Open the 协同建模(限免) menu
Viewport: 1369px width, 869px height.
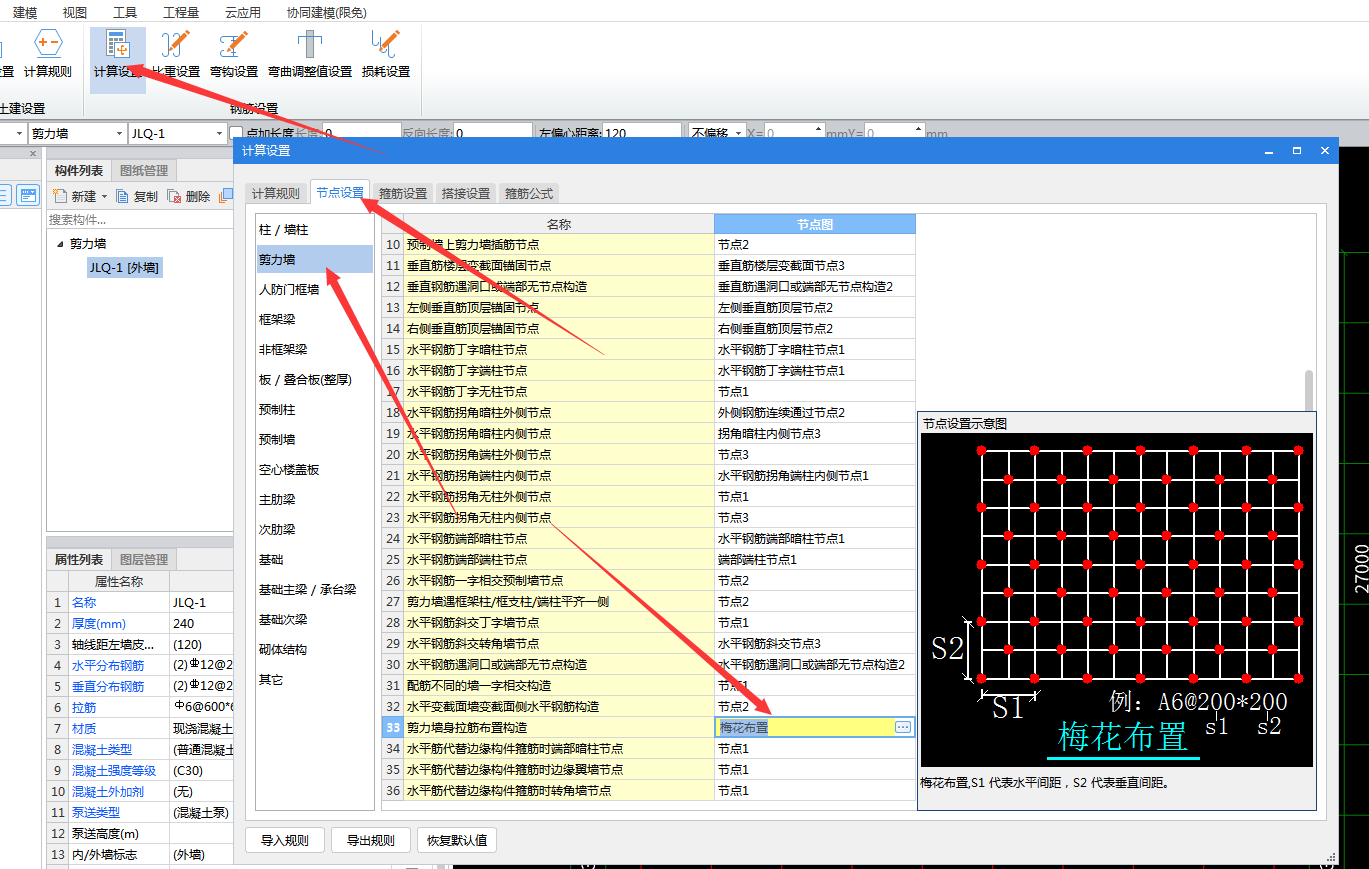coord(326,12)
